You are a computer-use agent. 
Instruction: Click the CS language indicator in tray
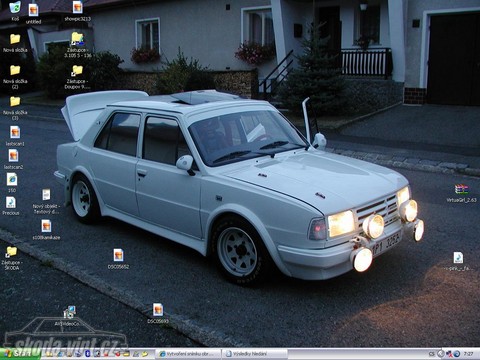(432, 354)
